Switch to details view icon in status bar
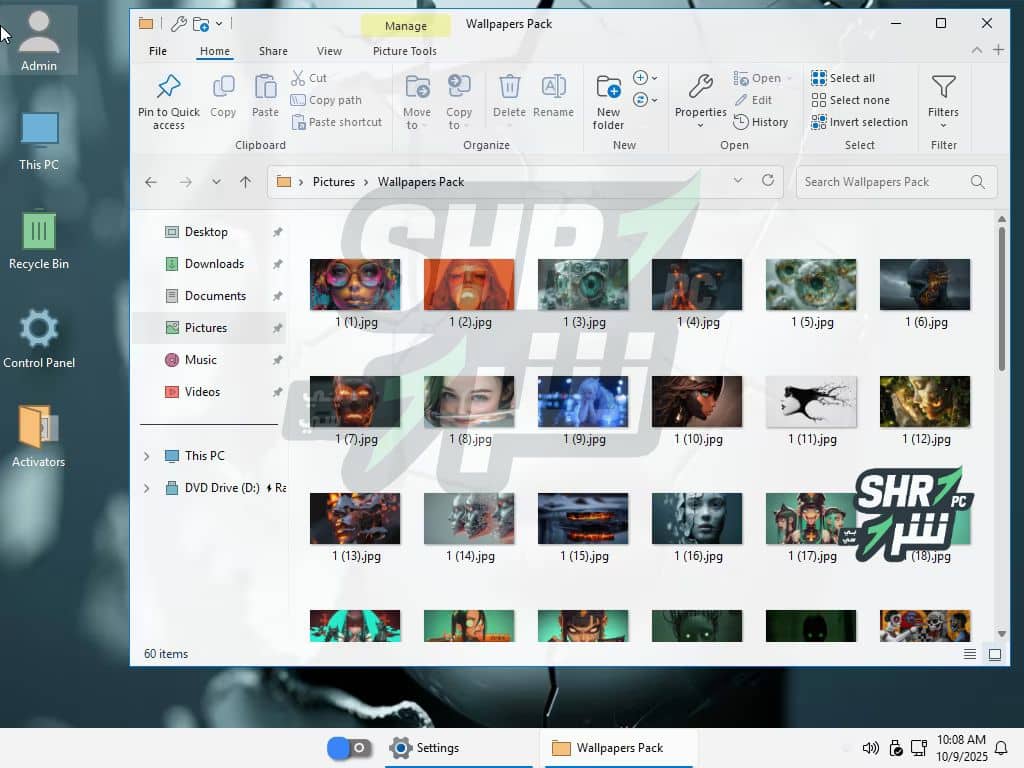1024x768 pixels. [x=970, y=654]
